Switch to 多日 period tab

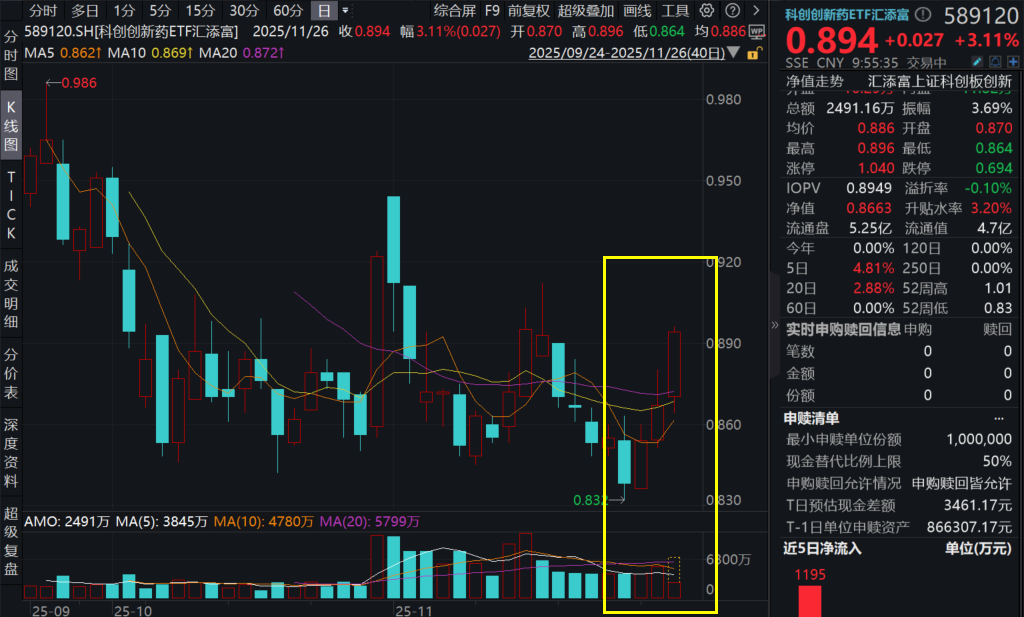(85, 10)
